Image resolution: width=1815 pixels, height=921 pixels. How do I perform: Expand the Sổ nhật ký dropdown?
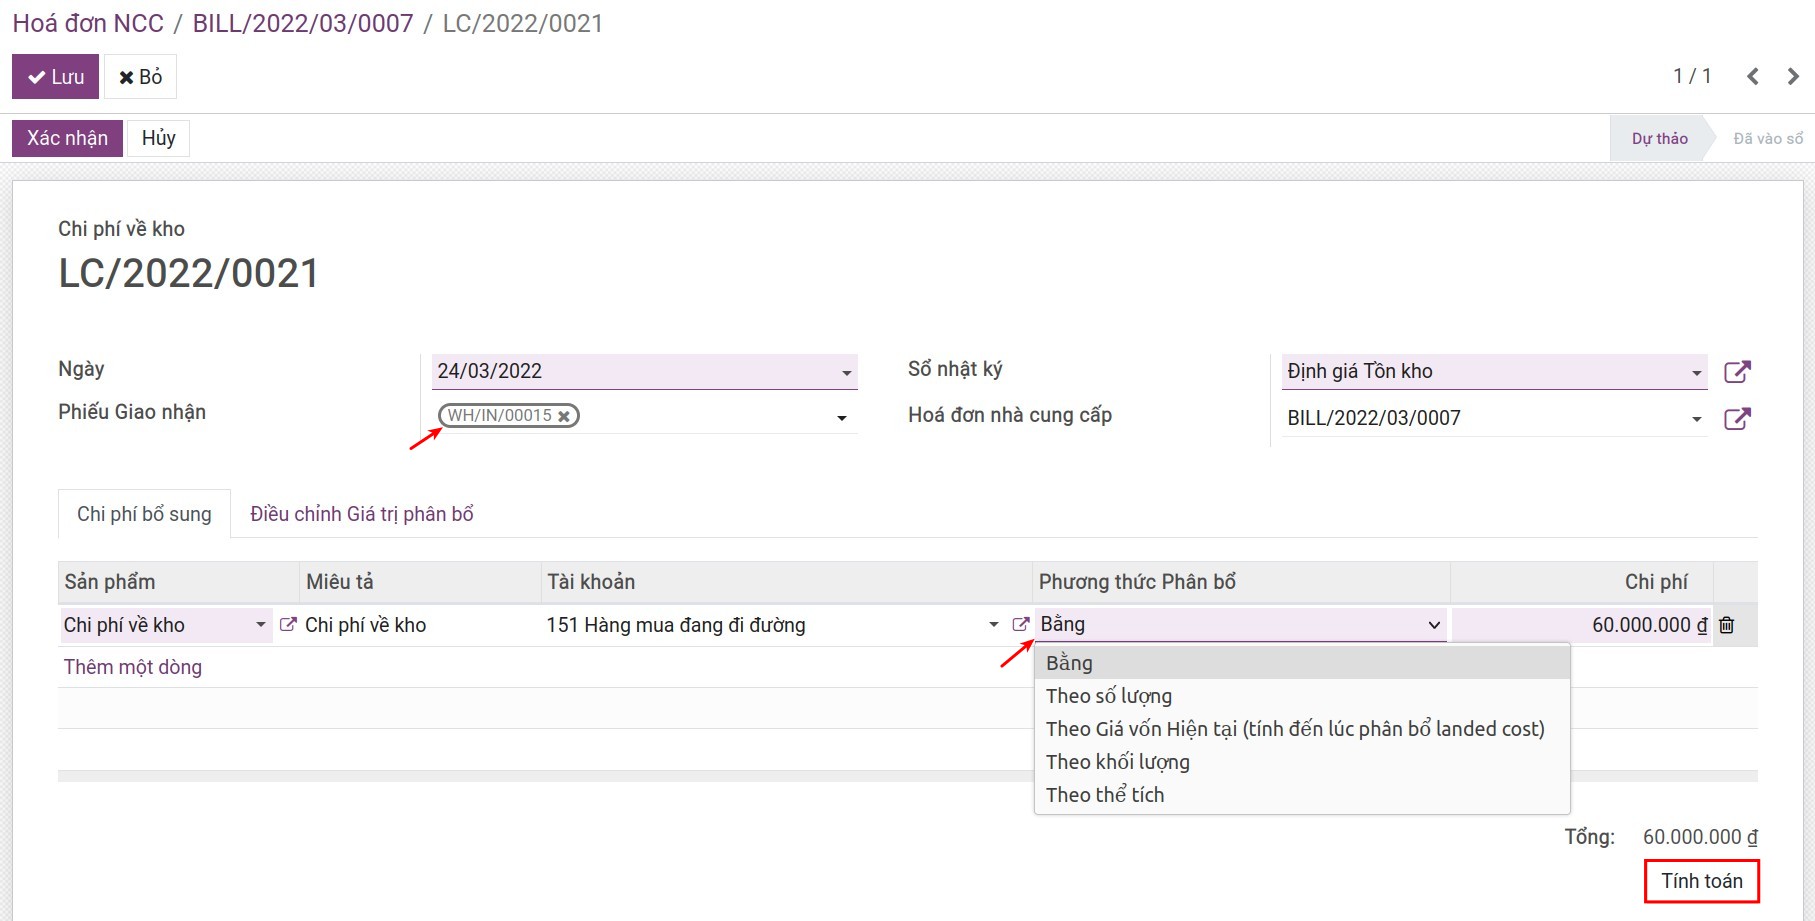pos(1696,373)
